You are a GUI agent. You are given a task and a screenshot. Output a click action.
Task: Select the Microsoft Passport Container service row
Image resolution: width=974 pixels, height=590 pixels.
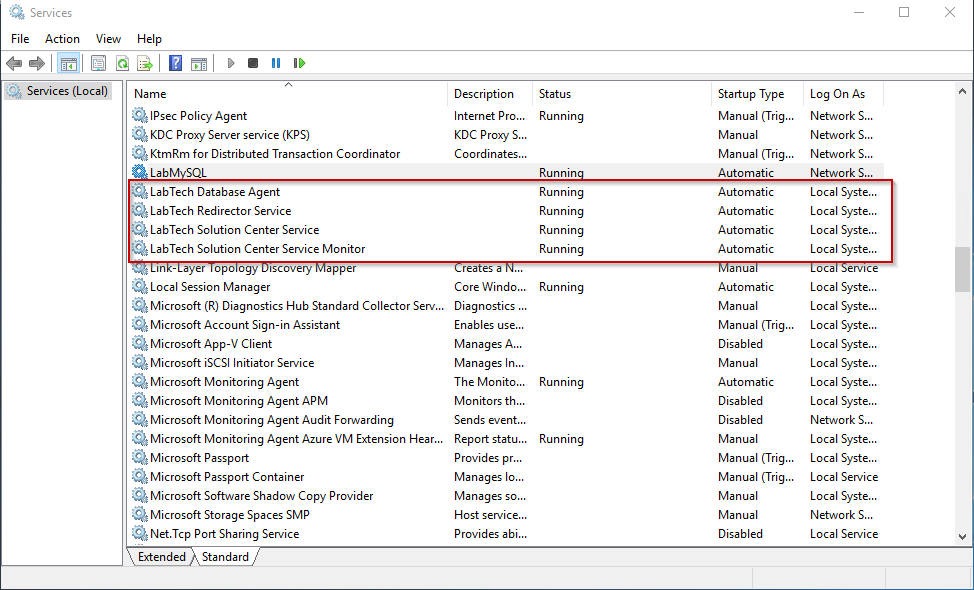pyautogui.click(x=227, y=477)
